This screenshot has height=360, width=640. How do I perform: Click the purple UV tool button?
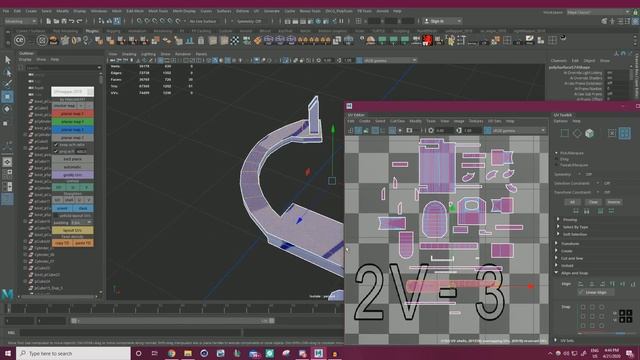coord(73,175)
